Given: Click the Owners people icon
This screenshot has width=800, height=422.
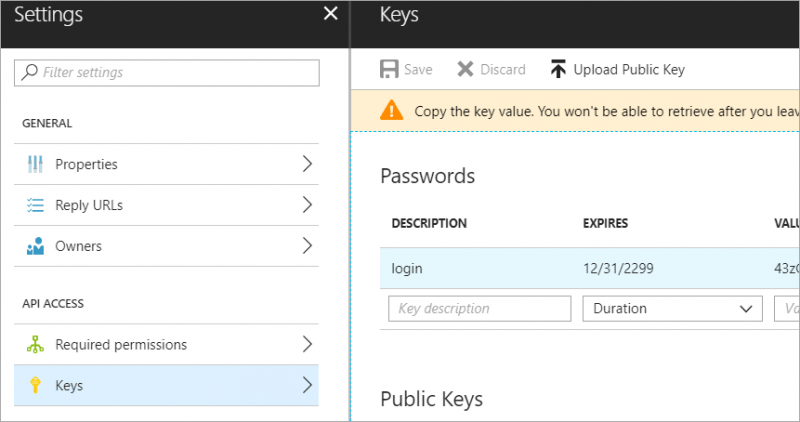Looking at the screenshot, I should [35, 246].
